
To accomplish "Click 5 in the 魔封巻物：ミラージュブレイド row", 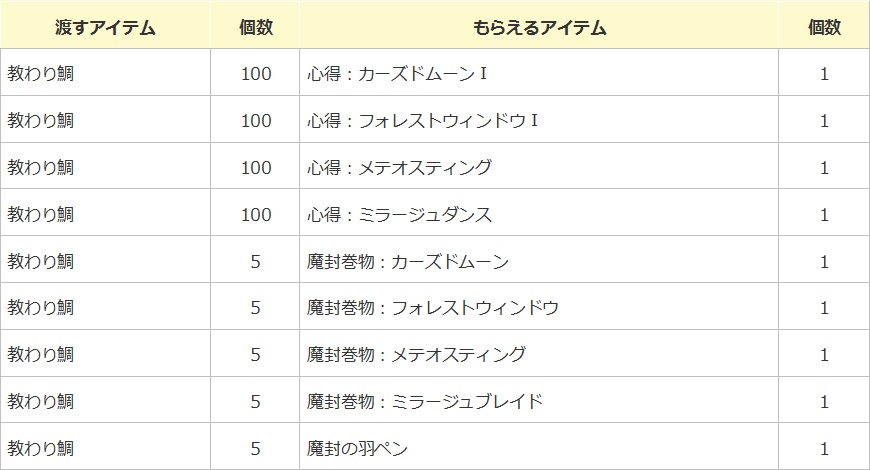I will click(x=256, y=402).
